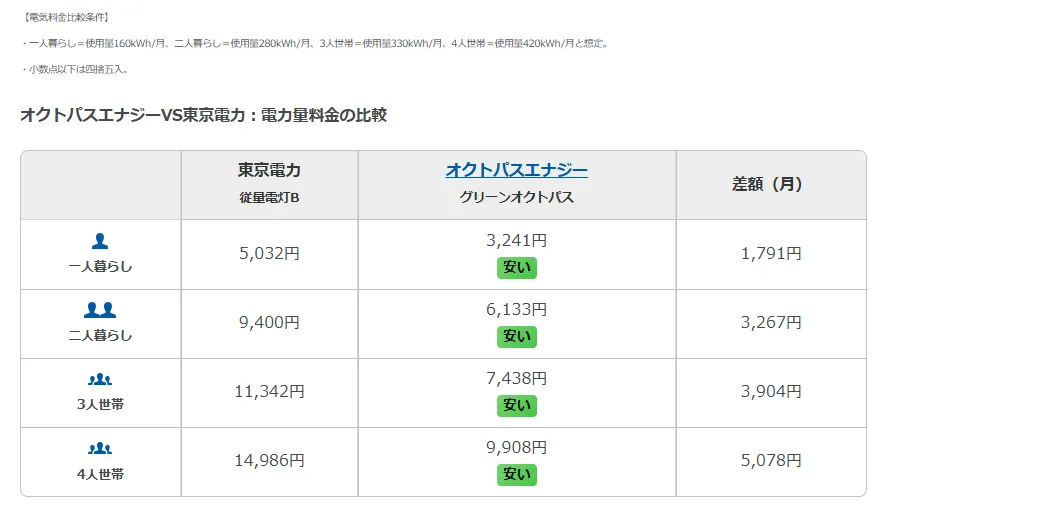Select the 3人世帯 row label
1060x513 pixels.
101,405
